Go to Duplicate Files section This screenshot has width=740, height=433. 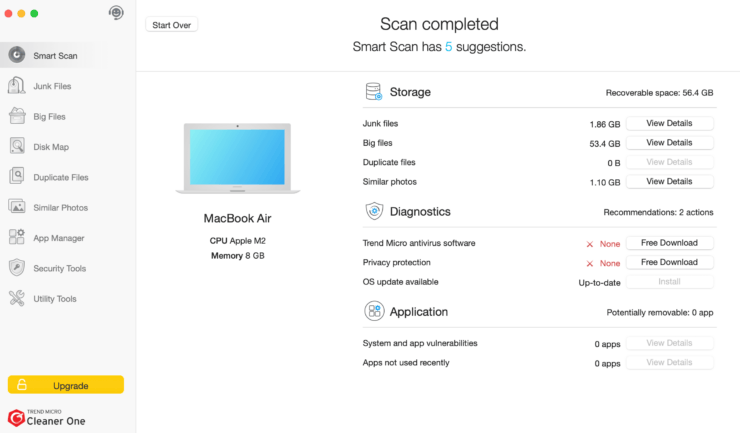[16, 177]
